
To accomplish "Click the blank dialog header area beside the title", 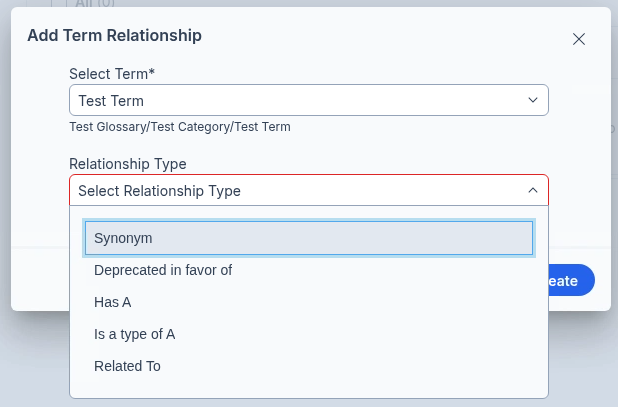I will pyautogui.click(x=380, y=36).
